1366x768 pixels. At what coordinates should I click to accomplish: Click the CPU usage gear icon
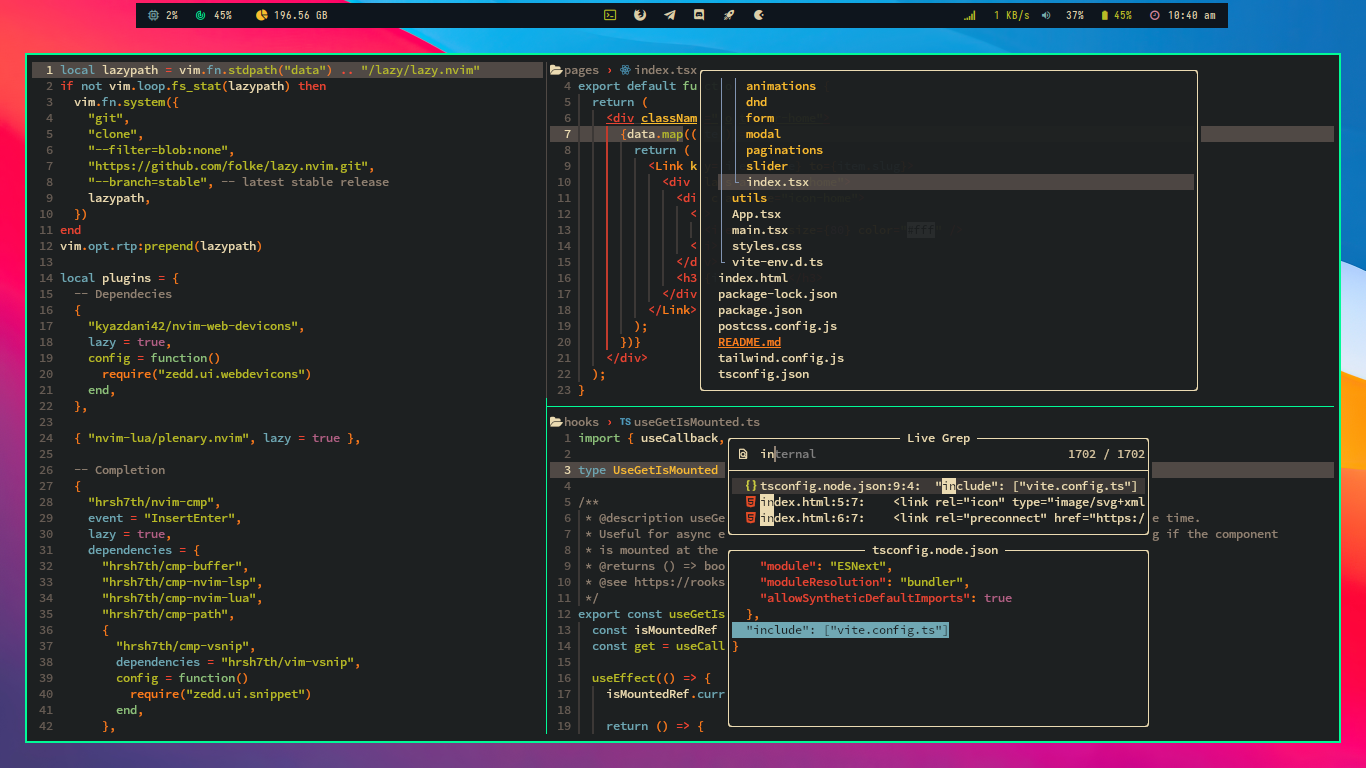[x=153, y=15]
